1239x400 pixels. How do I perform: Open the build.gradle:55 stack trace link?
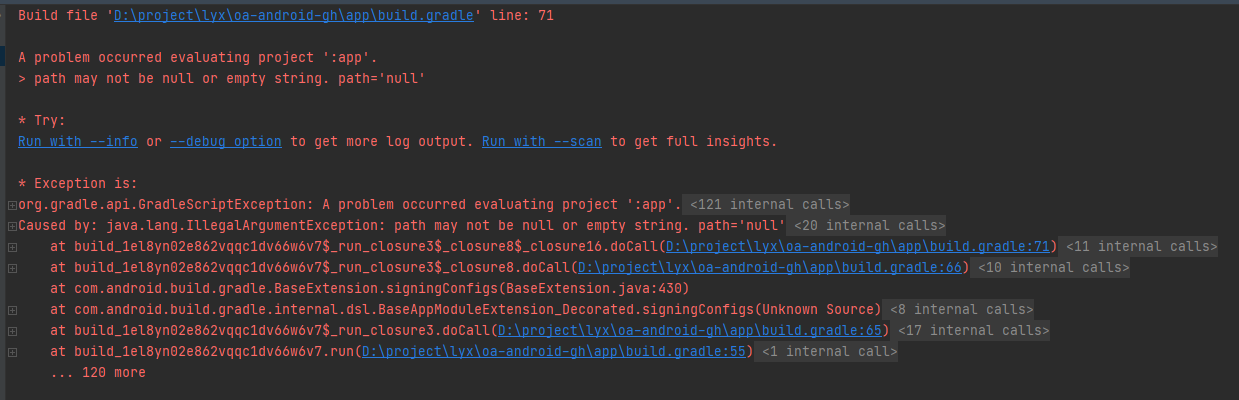555,352
